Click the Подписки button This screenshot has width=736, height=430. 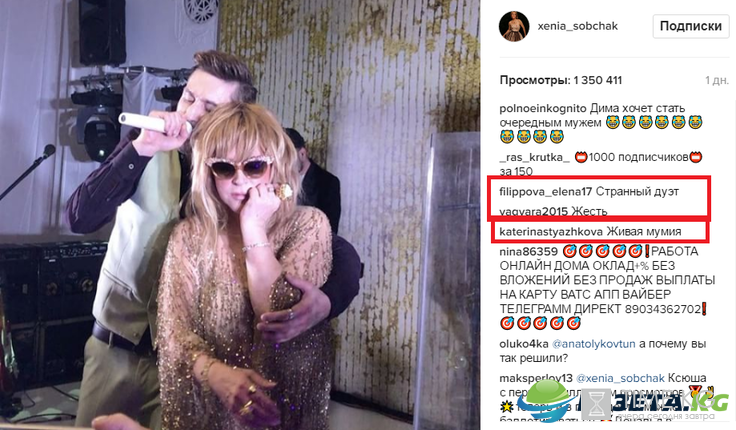point(690,26)
